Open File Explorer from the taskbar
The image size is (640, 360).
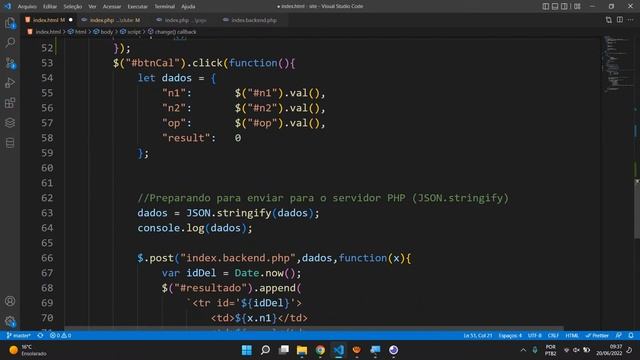click(302, 350)
